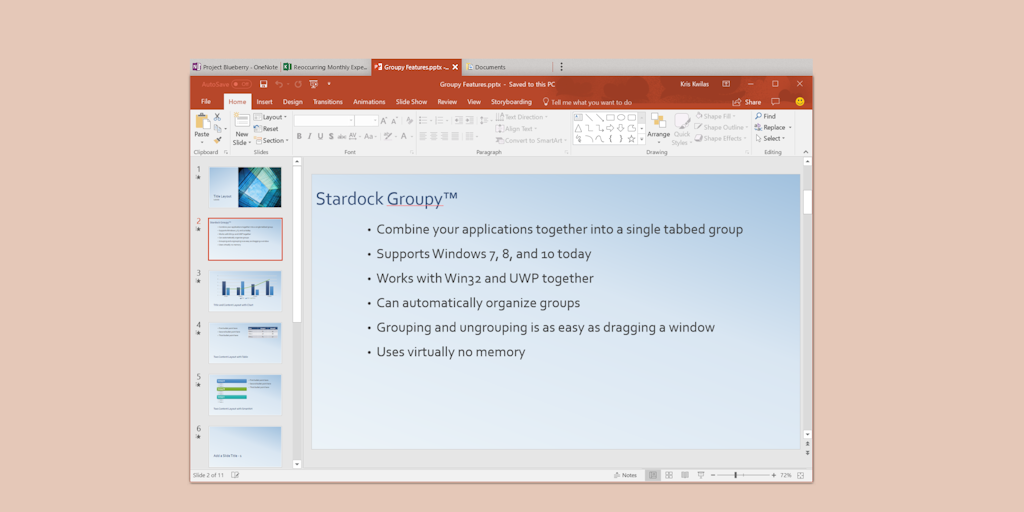Open the font name combo box
Image resolution: width=1024 pixels, height=512 pixels.
pos(324,121)
